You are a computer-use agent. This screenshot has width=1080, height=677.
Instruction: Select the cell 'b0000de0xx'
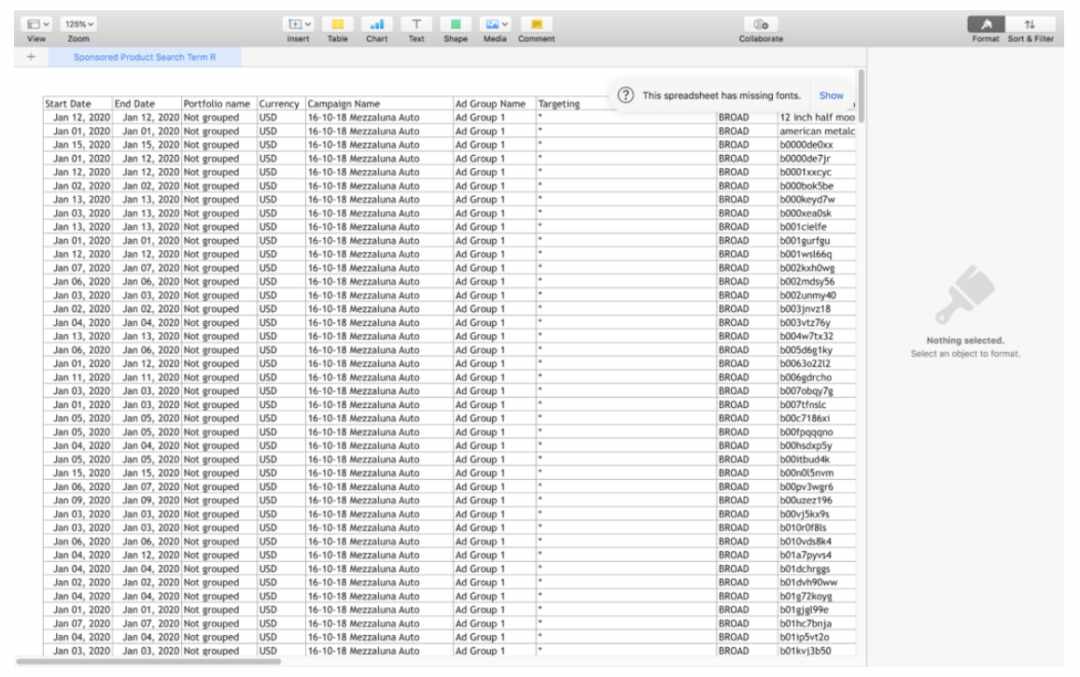coord(817,145)
